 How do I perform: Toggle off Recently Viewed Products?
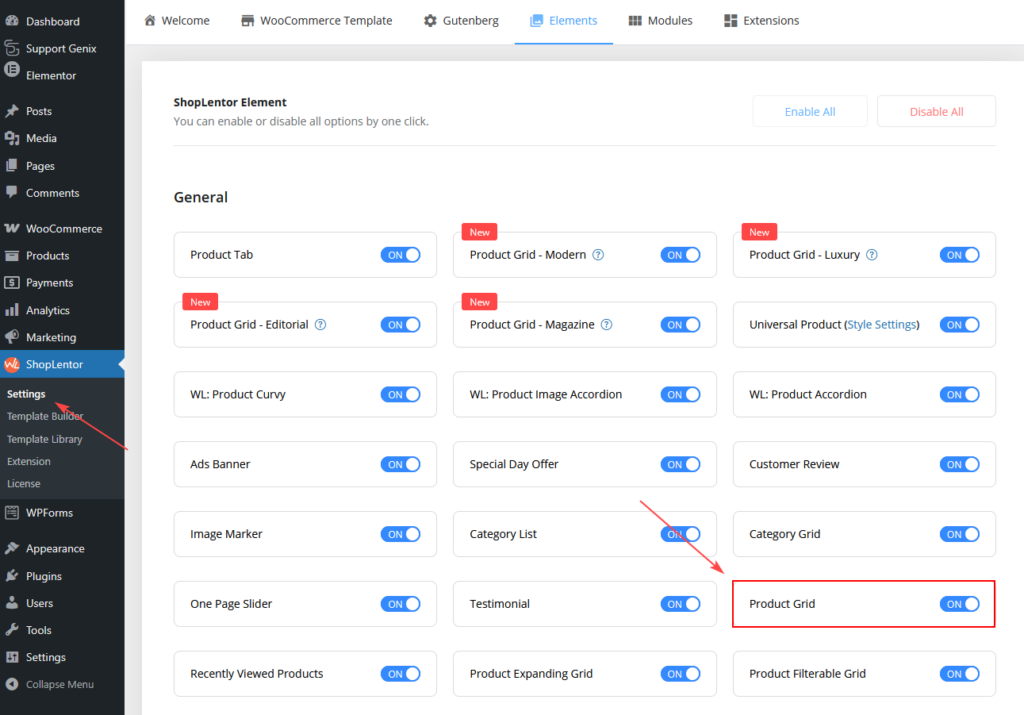pos(401,673)
